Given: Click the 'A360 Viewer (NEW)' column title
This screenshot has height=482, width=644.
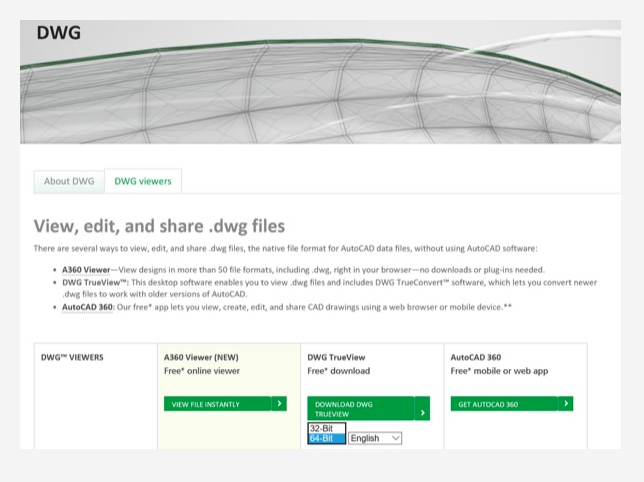Looking at the screenshot, I should 201,357.
